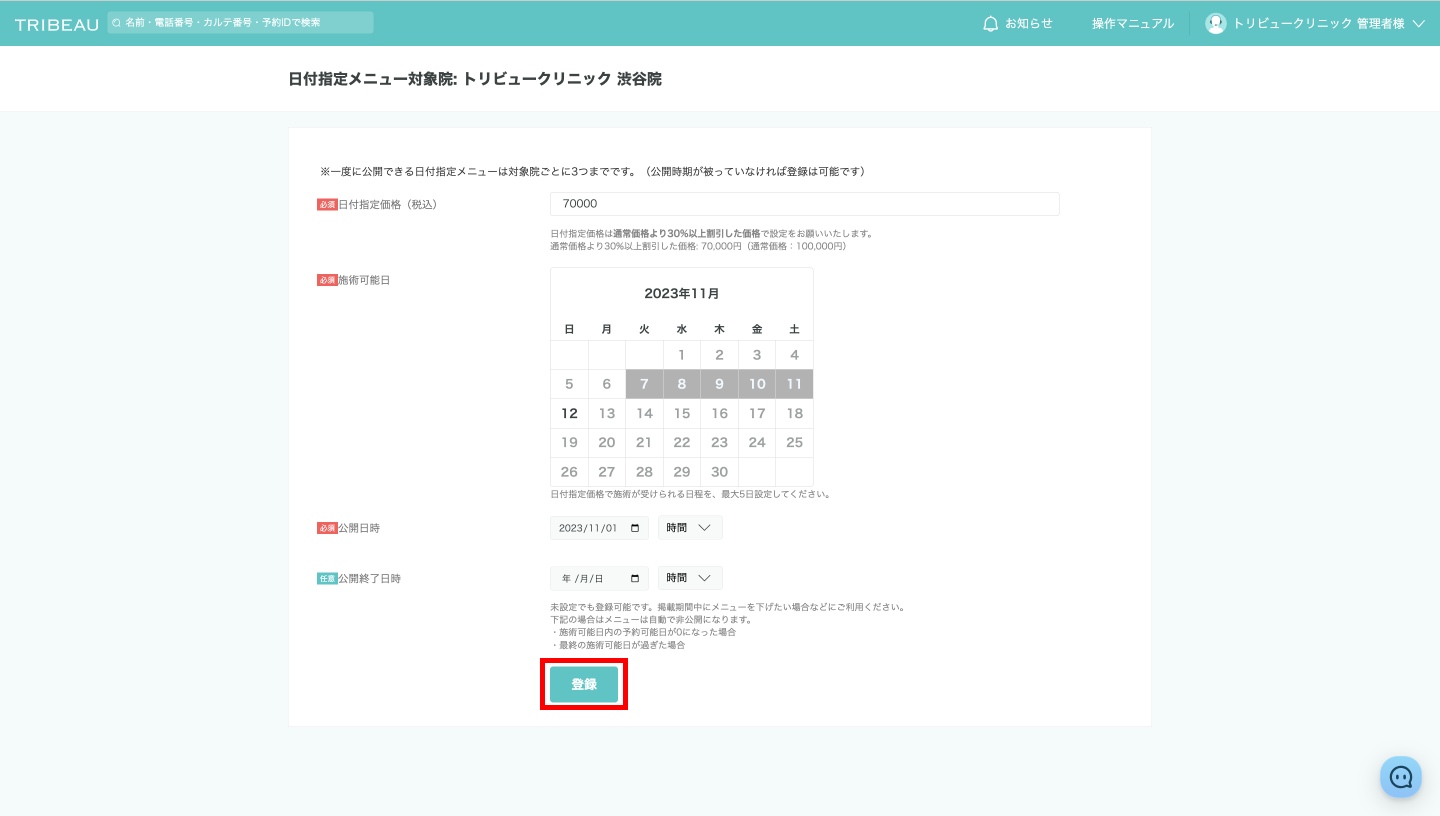Deselect November 9 on calendar
The width and height of the screenshot is (1440, 816).
719,384
